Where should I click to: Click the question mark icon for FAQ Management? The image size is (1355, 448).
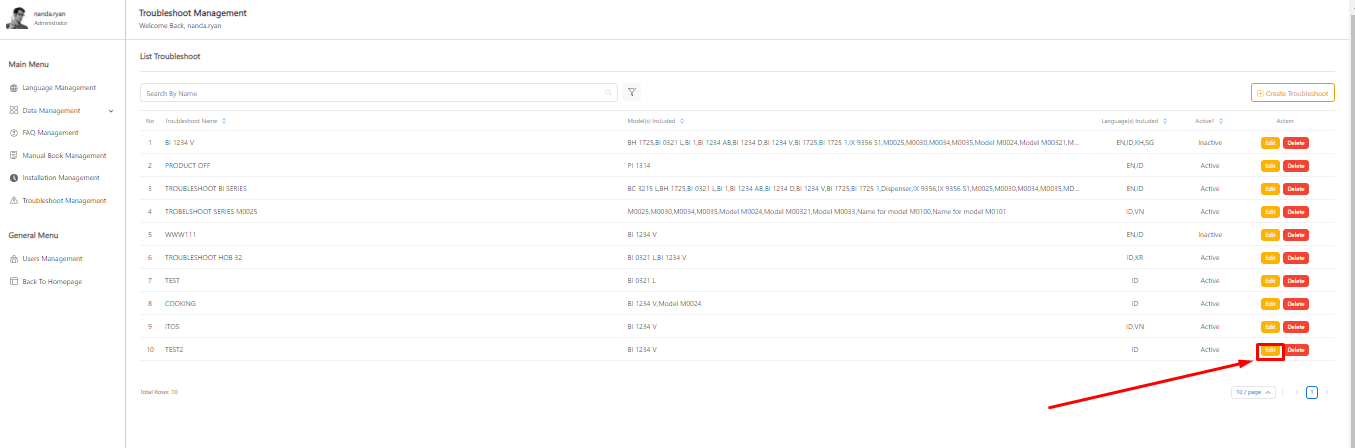click(x=14, y=133)
